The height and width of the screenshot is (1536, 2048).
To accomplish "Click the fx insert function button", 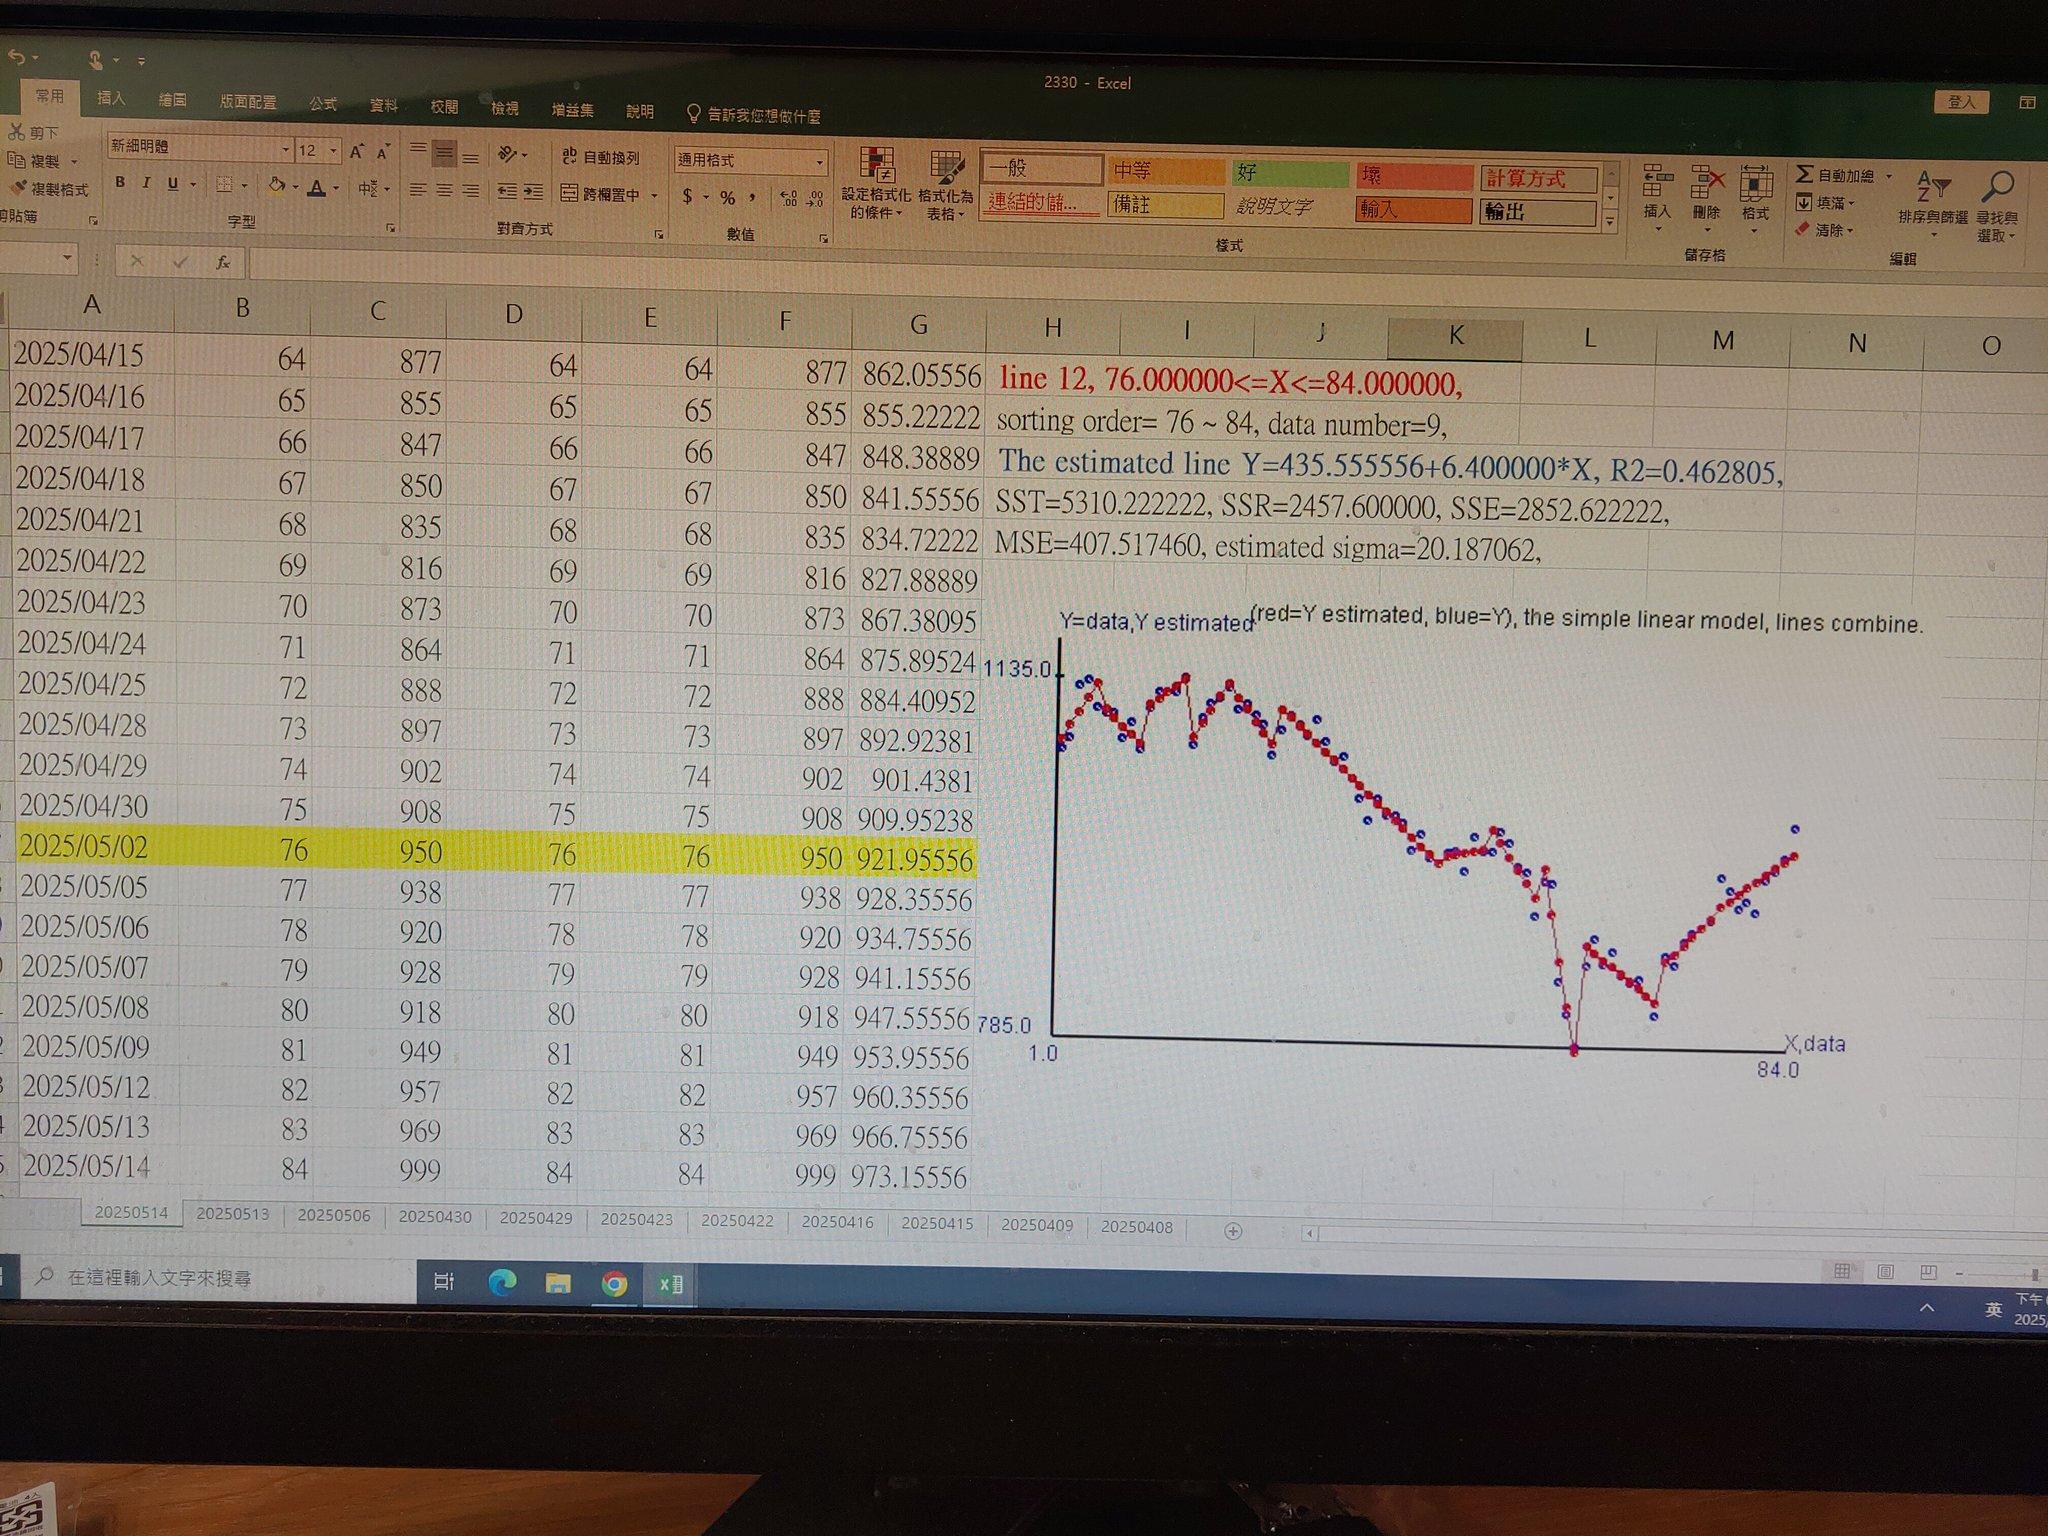I will click(223, 262).
